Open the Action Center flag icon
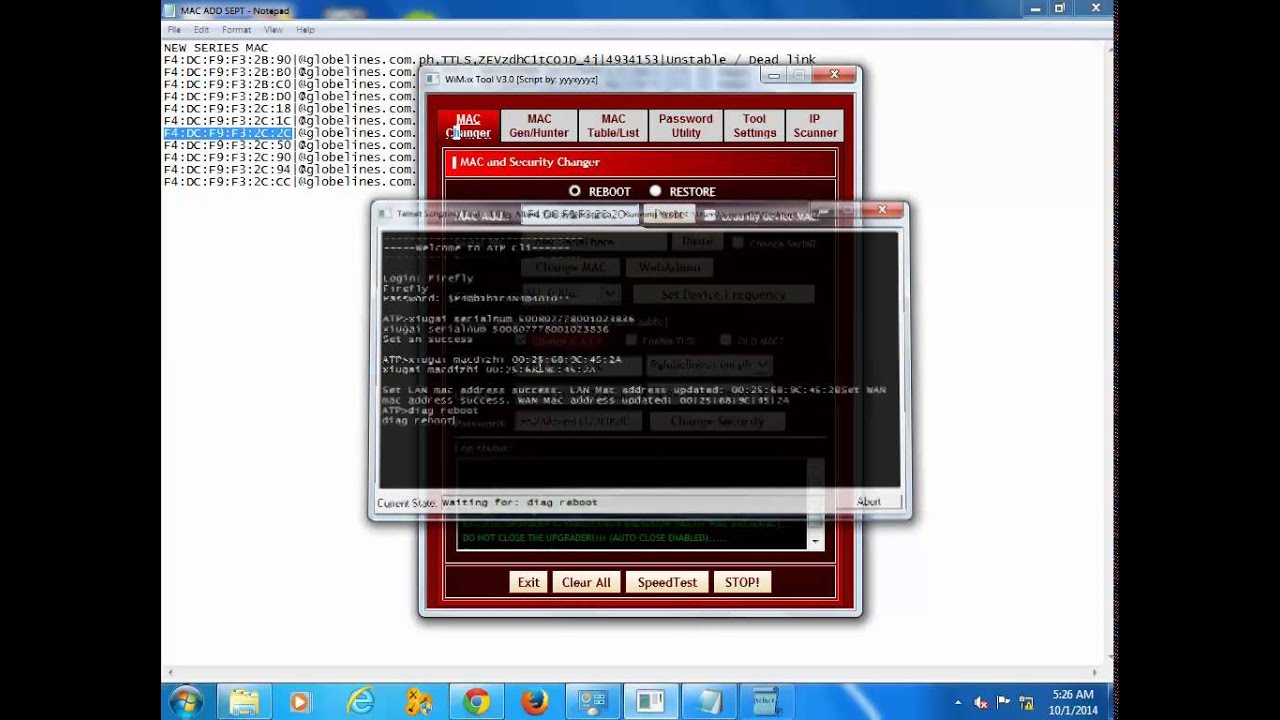Image resolution: width=1280 pixels, height=720 pixels. click(x=1004, y=703)
